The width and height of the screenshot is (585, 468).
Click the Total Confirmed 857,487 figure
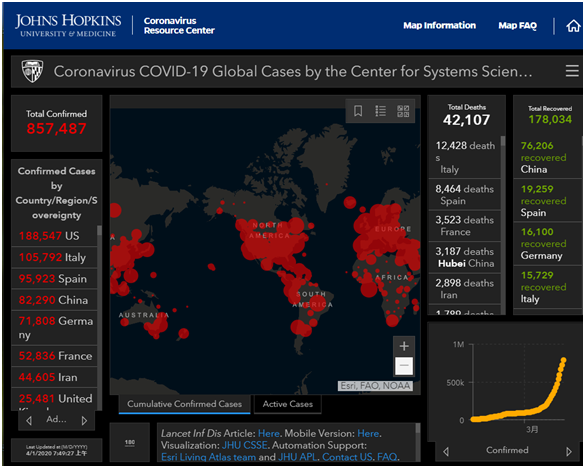(x=56, y=128)
